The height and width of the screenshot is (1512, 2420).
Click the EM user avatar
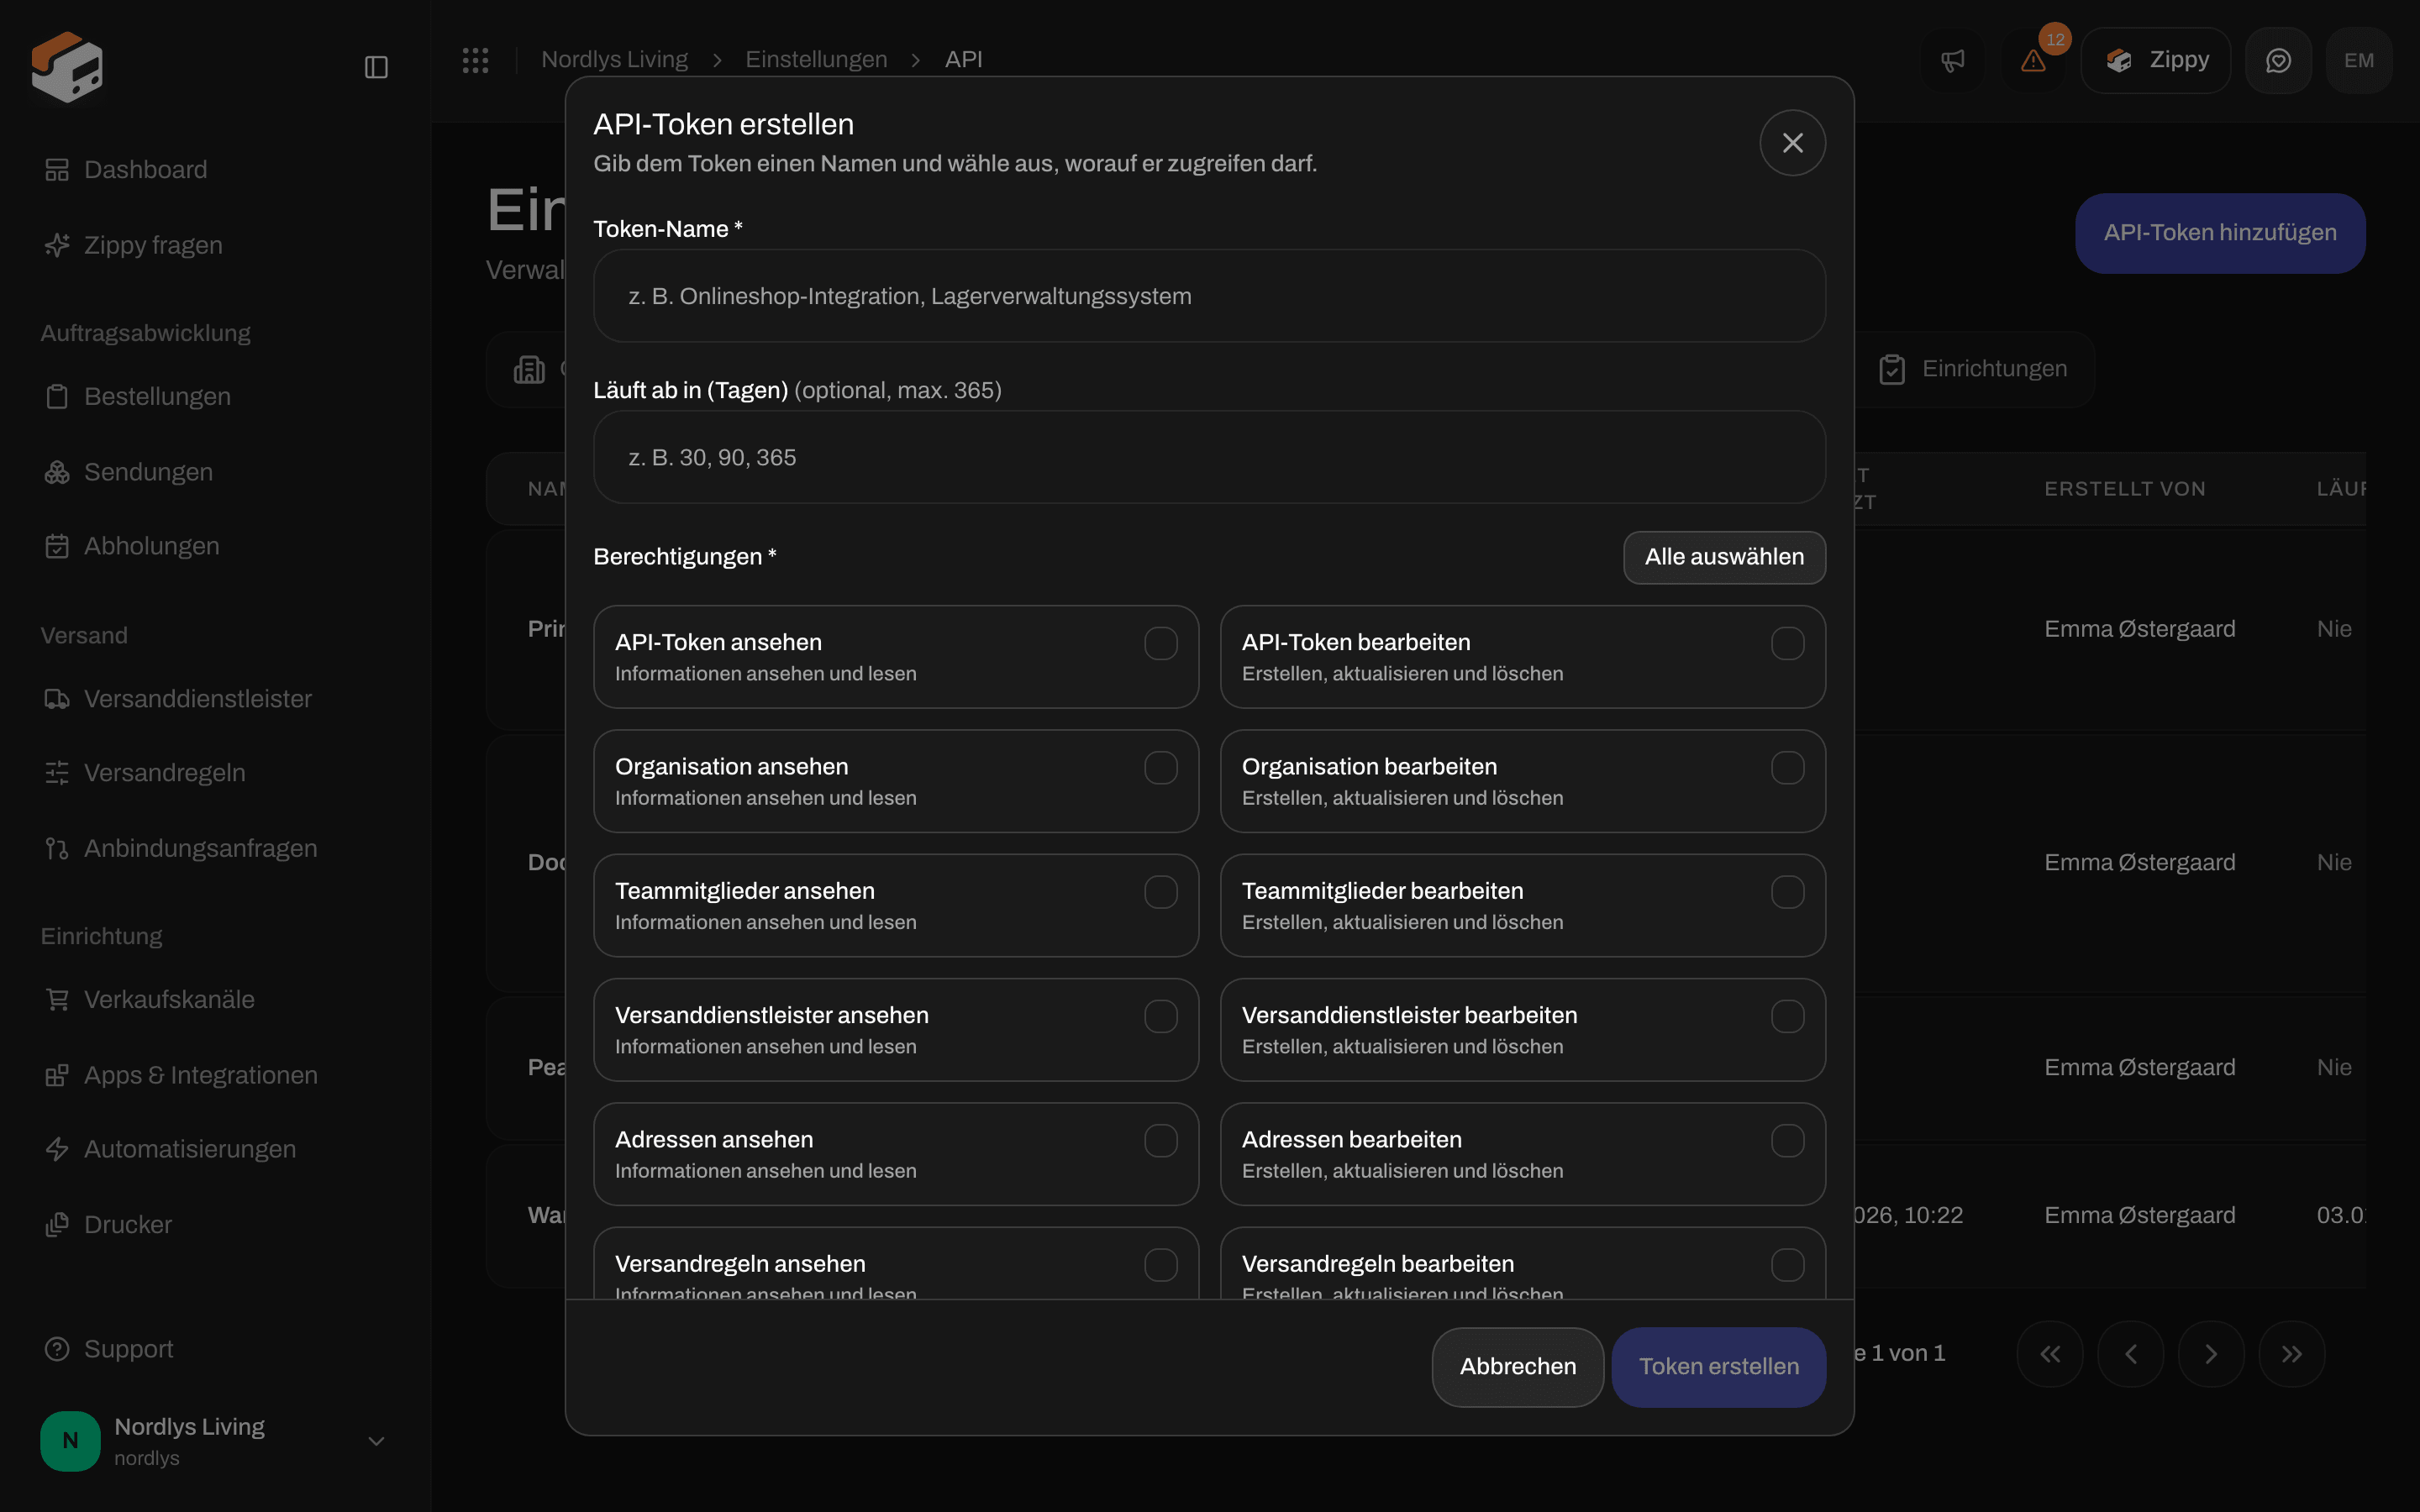(2359, 61)
